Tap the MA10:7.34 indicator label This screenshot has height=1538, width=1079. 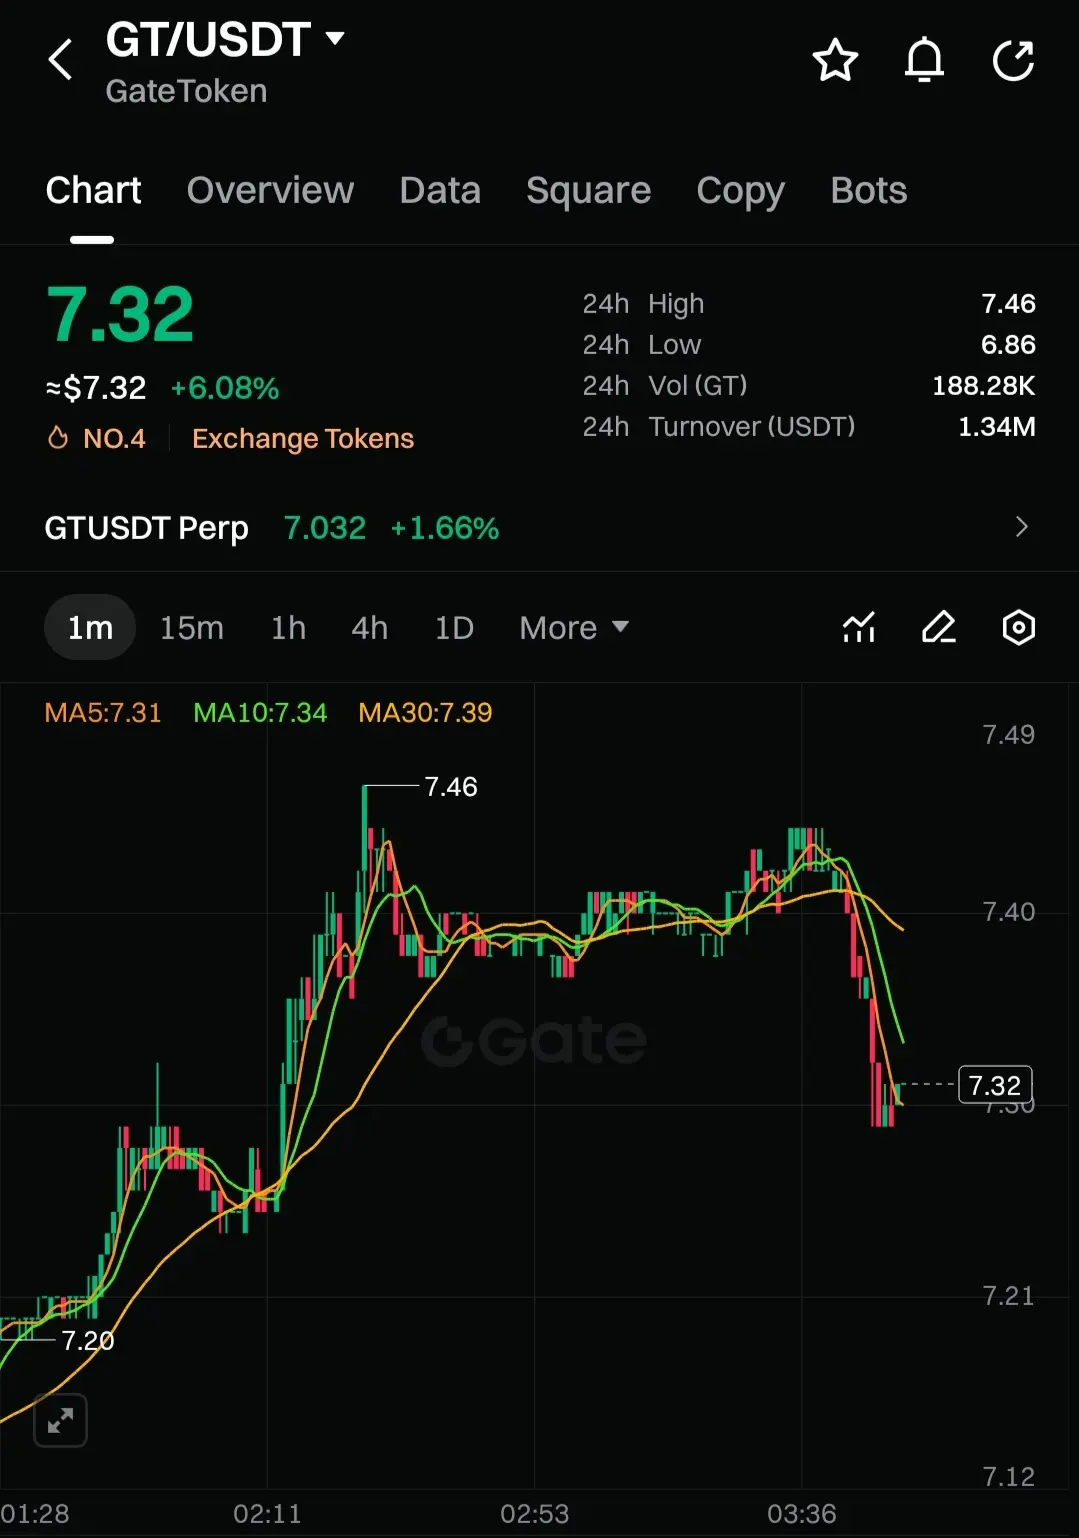tap(260, 712)
